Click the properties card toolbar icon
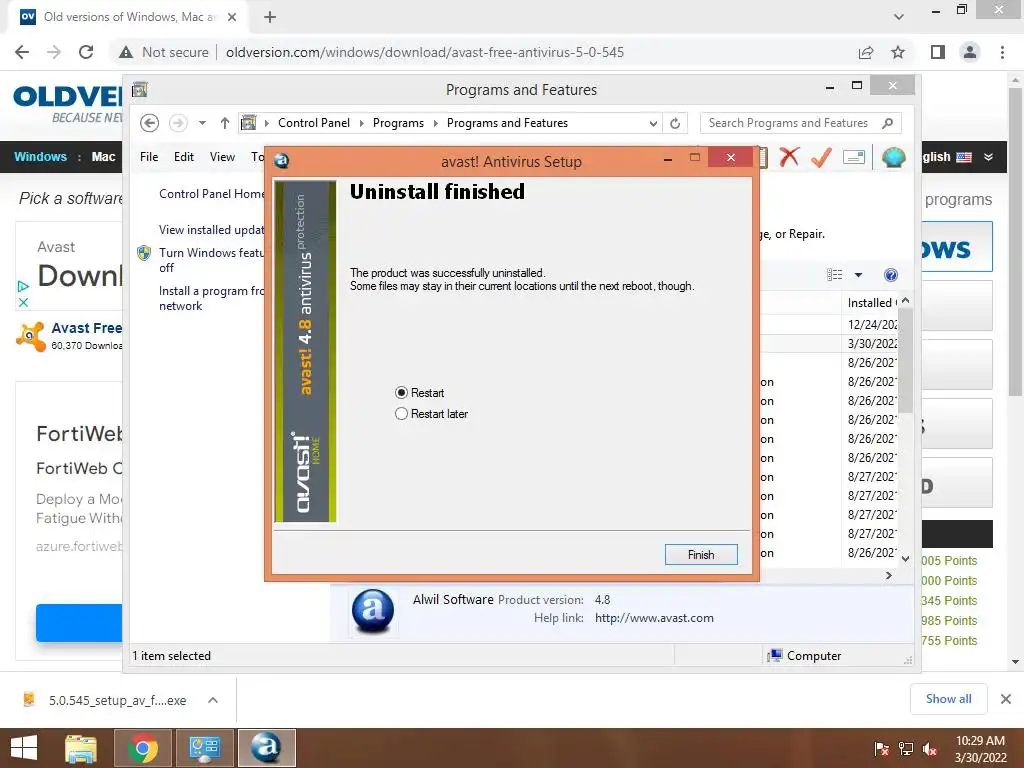Image resolution: width=1024 pixels, height=768 pixels. point(854,157)
